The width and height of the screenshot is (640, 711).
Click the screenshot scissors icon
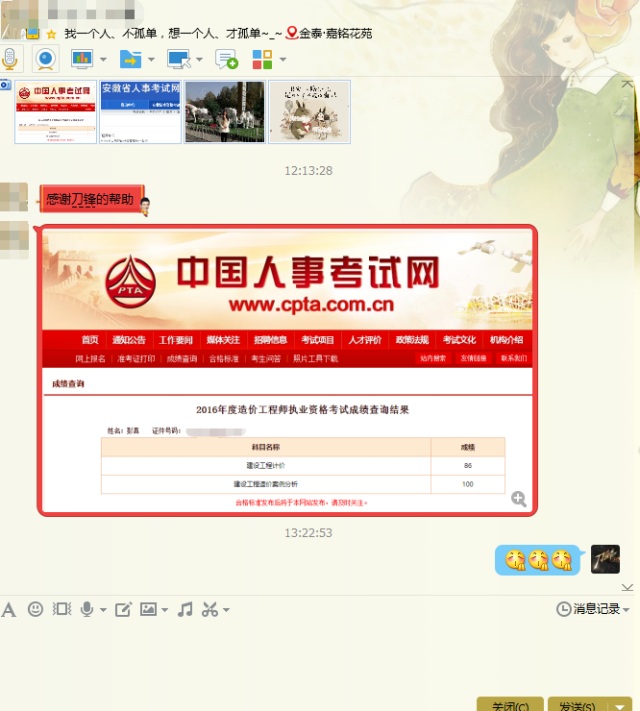(210, 609)
